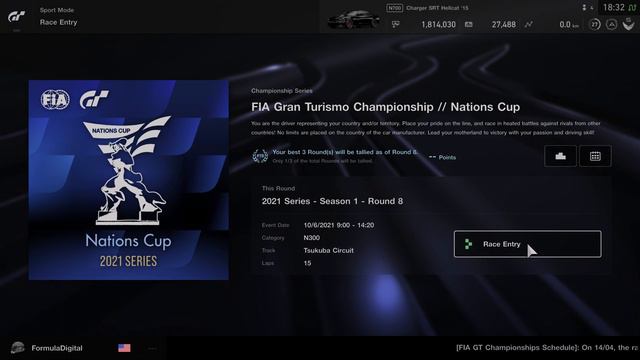640x360 pixels.
Task: Click the FIA GT Championships Schedule news ticker
Action: [547, 348]
